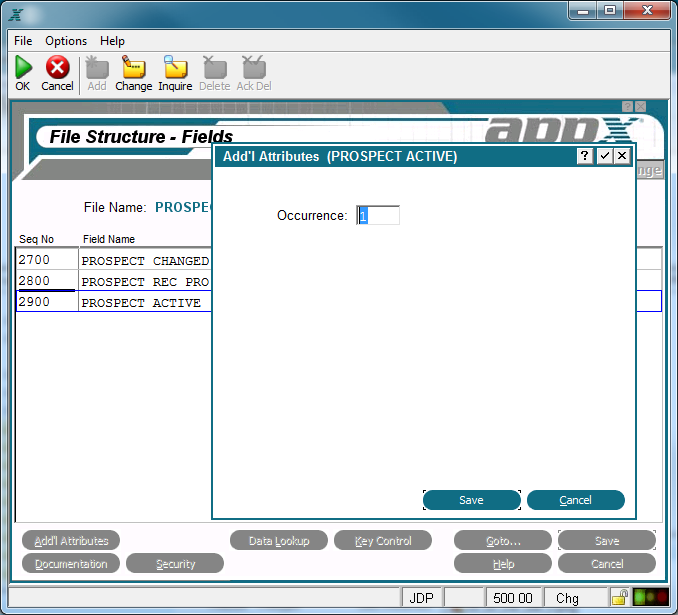Click the Data Lookup button
The image size is (678, 615).
tap(279, 541)
